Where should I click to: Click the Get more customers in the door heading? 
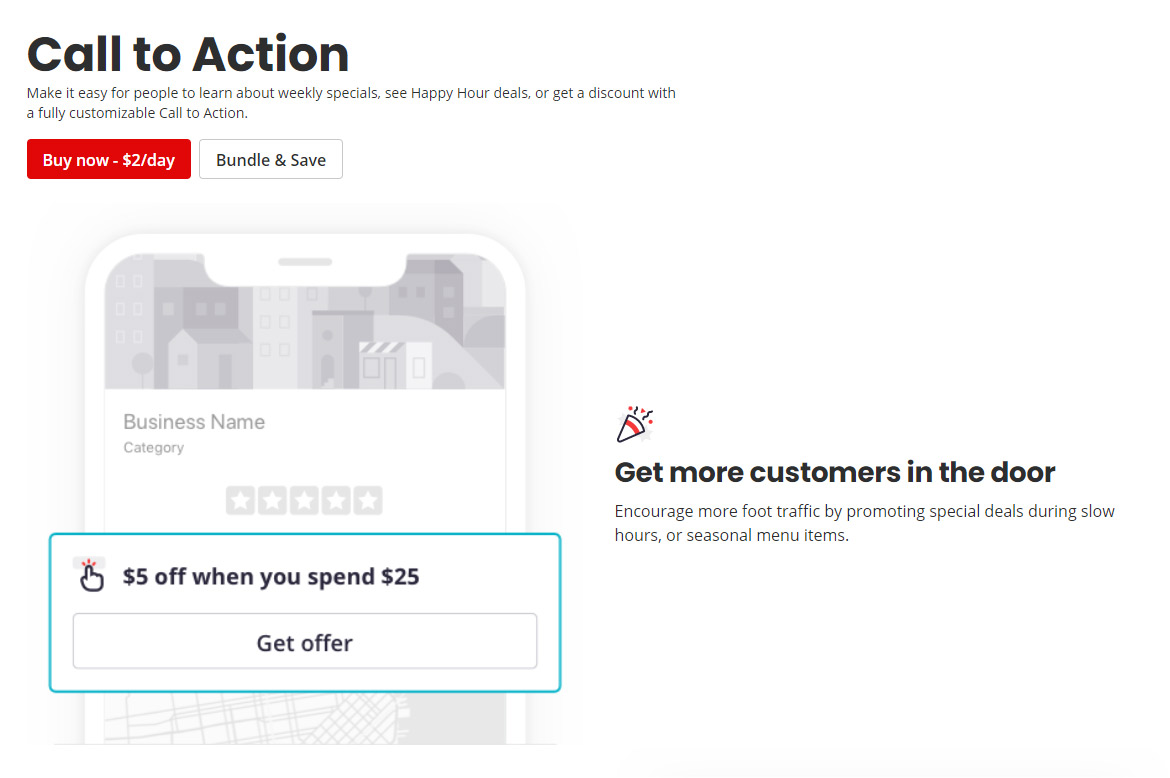tap(834, 472)
